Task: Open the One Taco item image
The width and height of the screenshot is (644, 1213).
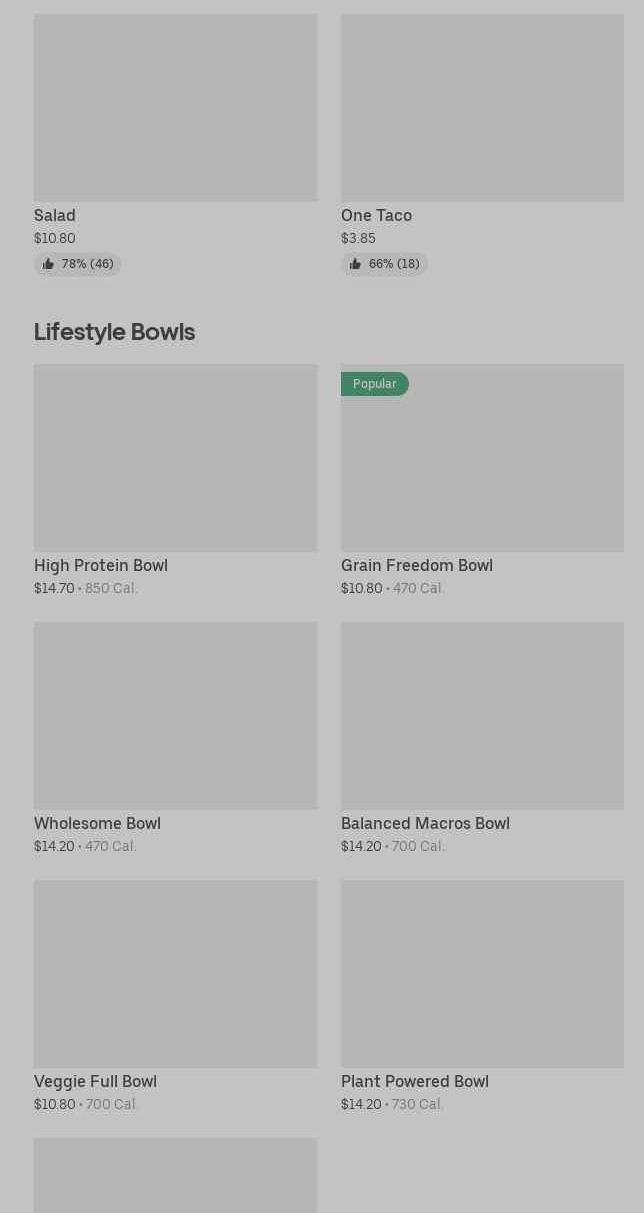Action: [482, 107]
